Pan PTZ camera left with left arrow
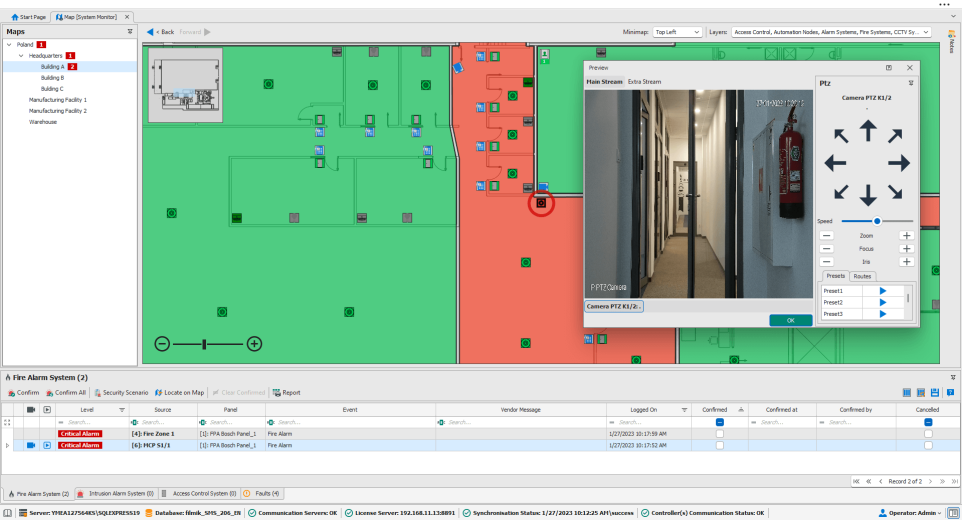 pyautogui.click(x=835, y=163)
